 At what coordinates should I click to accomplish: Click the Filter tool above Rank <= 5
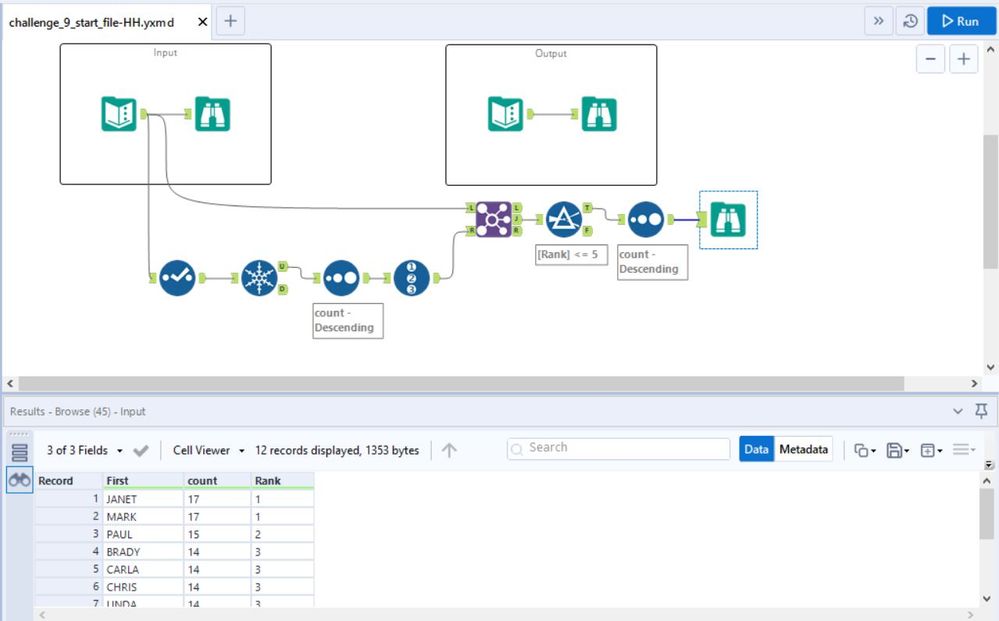[564, 220]
